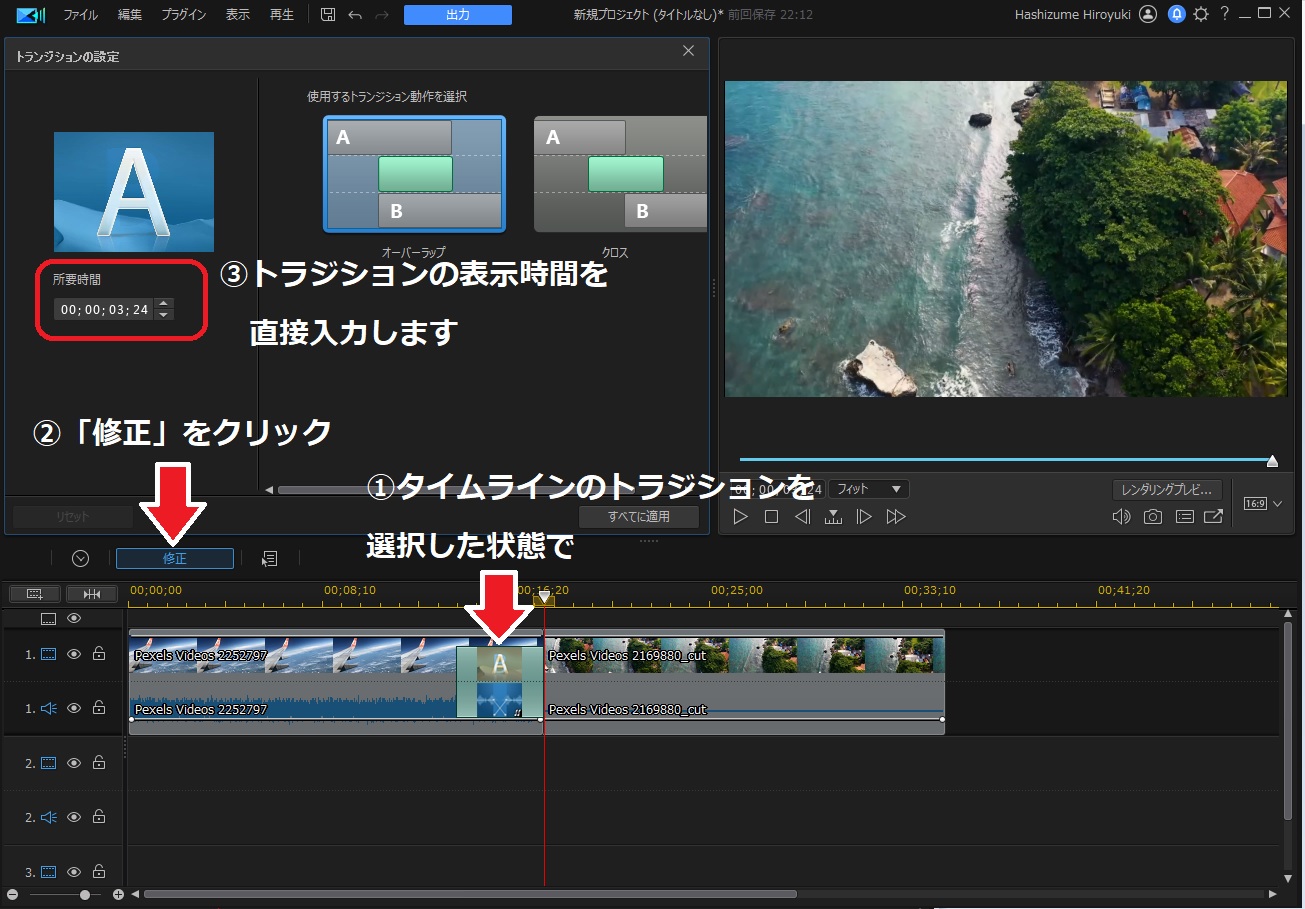Expand the circled down-arrow menu above timeline
Screen dimensions: 1305x909
click(81, 558)
